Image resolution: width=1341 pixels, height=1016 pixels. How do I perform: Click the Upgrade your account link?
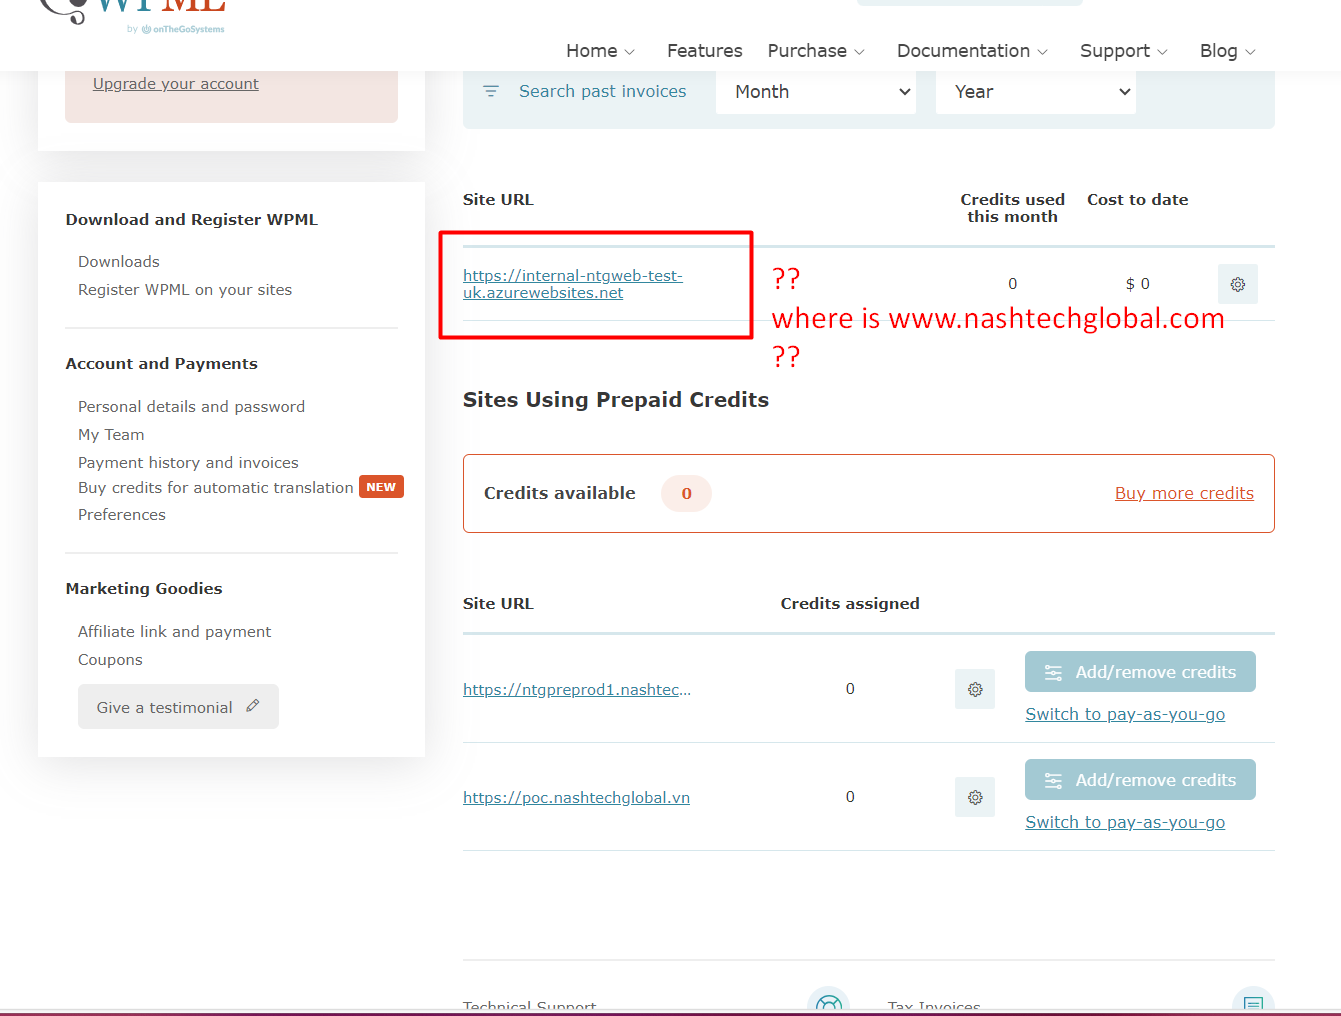(x=176, y=84)
